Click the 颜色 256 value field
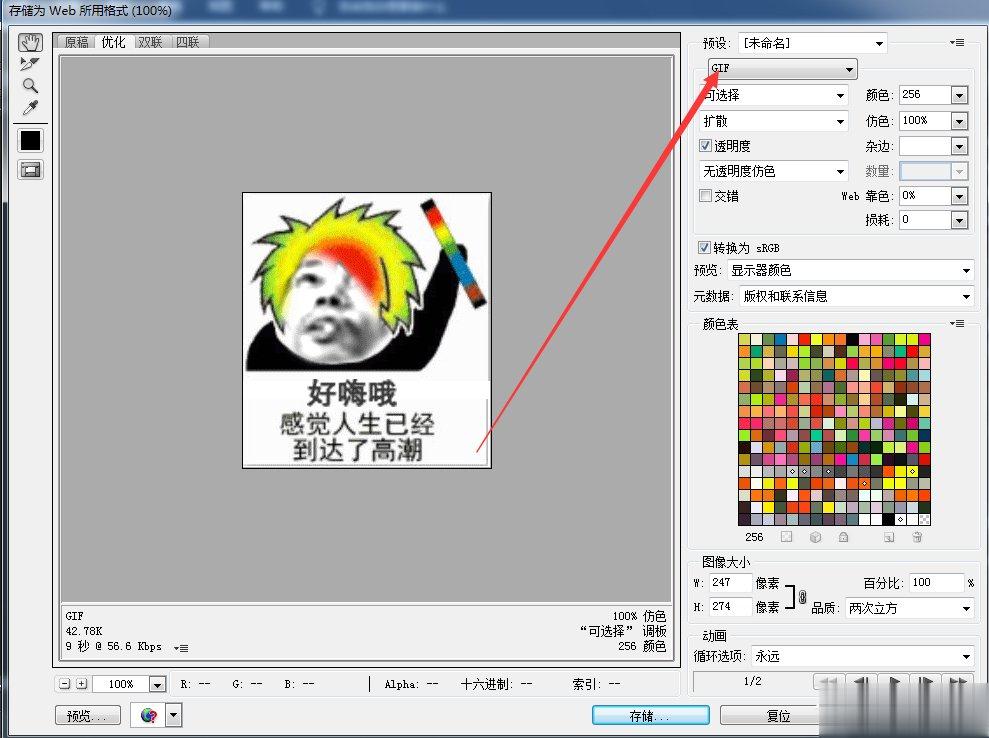Viewport: 989px width, 738px height. click(925, 95)
